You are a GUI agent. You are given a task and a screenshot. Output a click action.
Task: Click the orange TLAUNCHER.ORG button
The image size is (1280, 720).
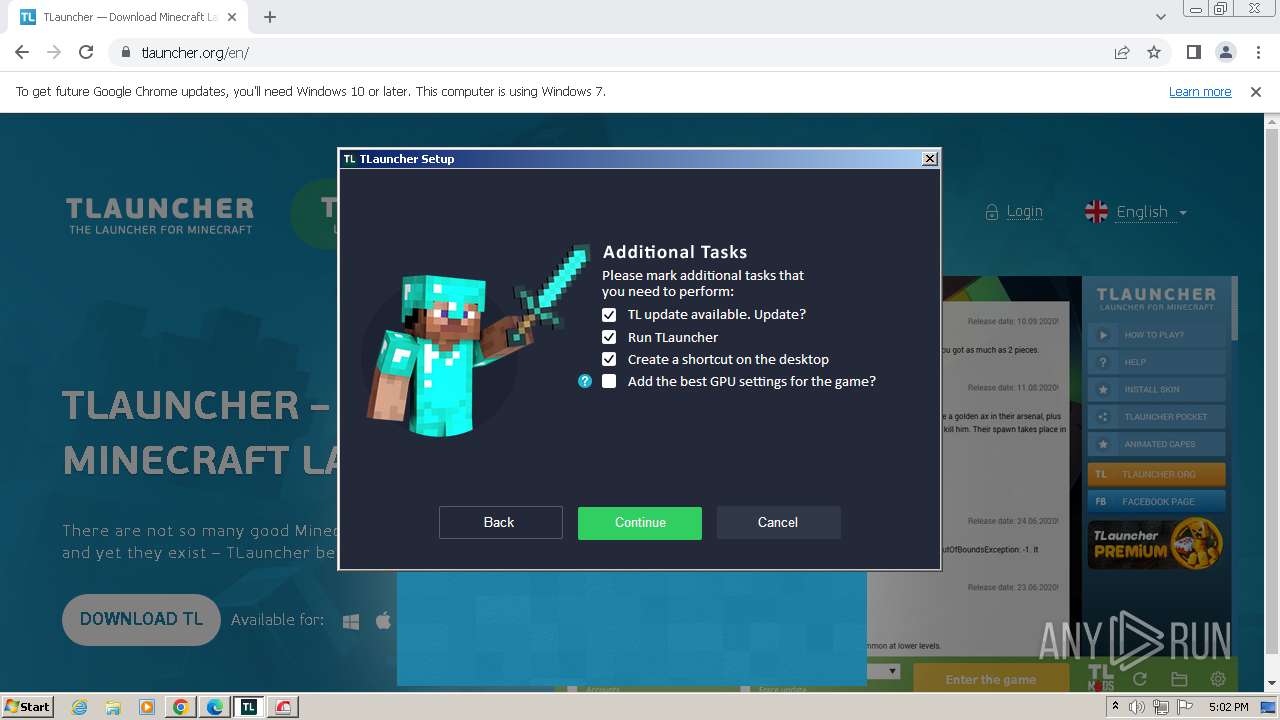[1156, 474]
